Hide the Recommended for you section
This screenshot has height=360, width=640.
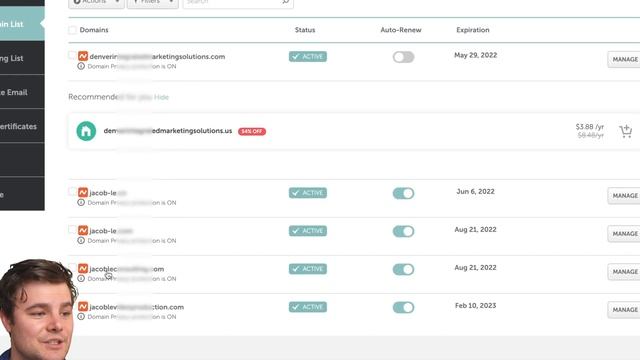[x=161, y=97]
